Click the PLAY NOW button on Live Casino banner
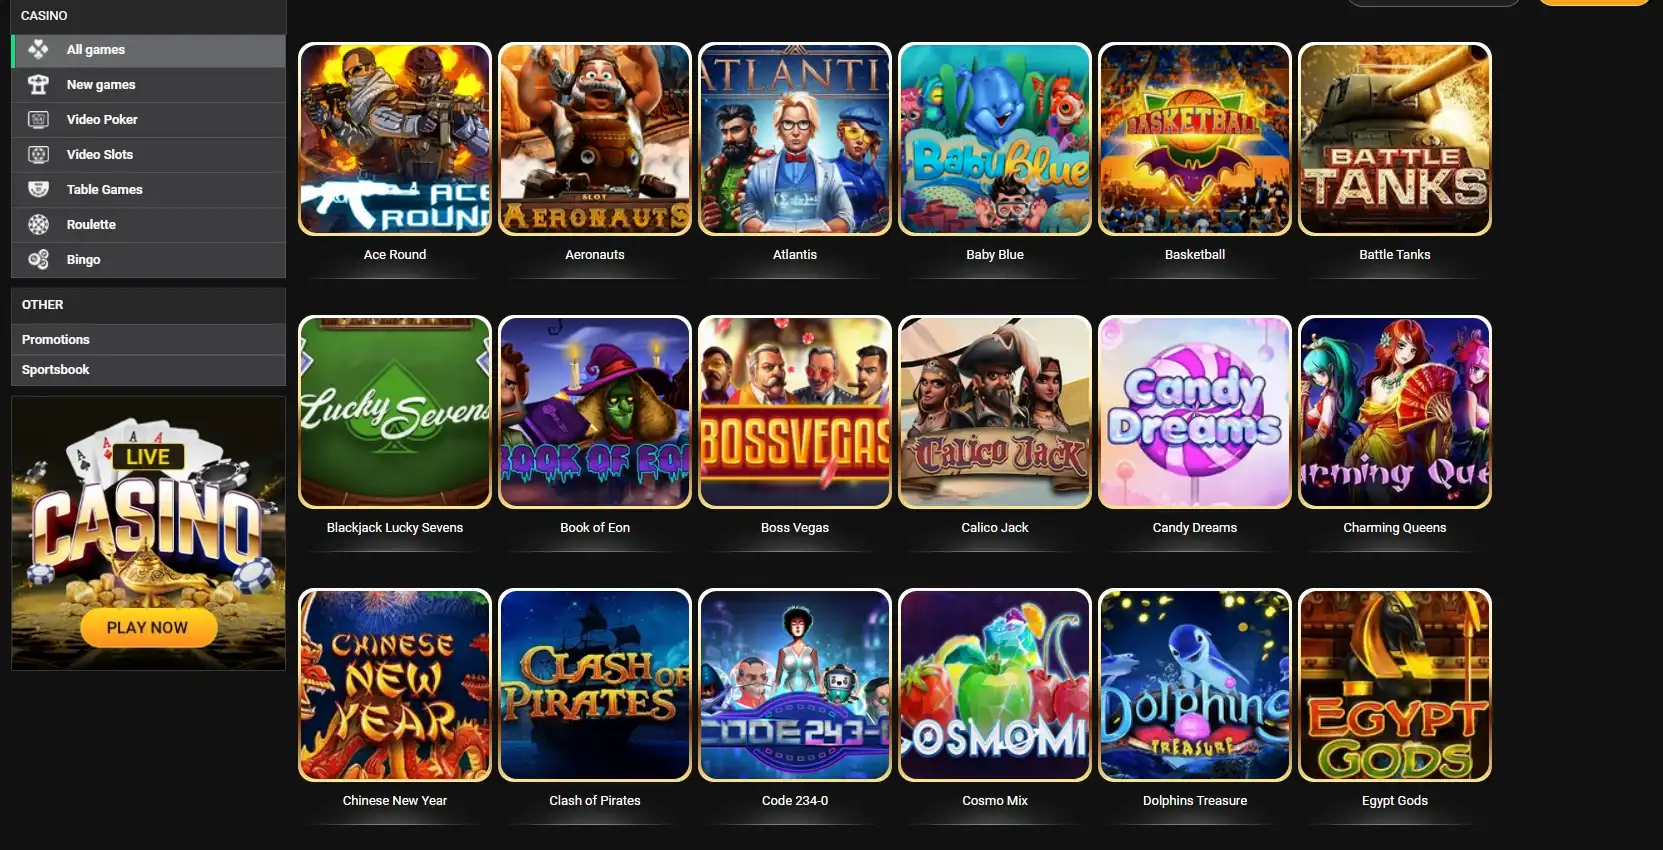The image size is (1663, 850). tap(147, 627)
